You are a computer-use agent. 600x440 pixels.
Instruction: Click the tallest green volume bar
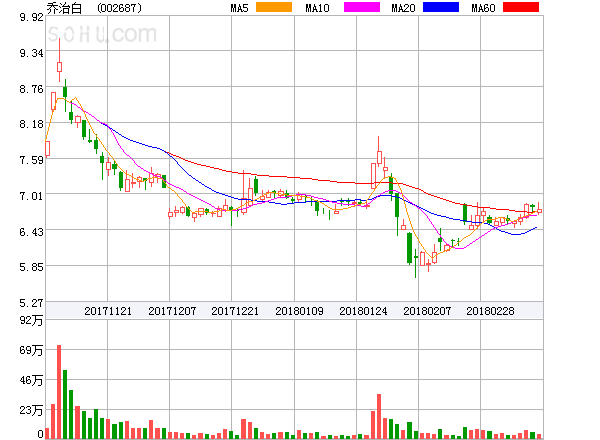65,404
